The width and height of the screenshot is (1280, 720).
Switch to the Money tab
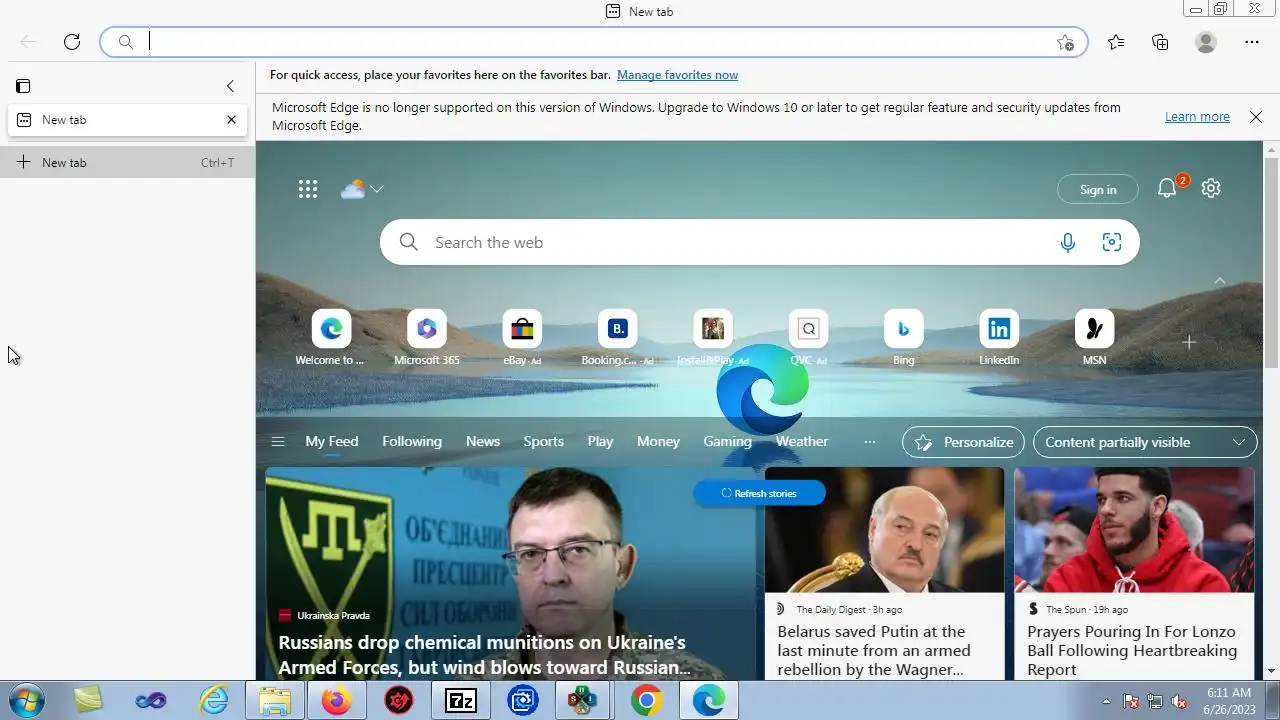(x=658, y=441)
